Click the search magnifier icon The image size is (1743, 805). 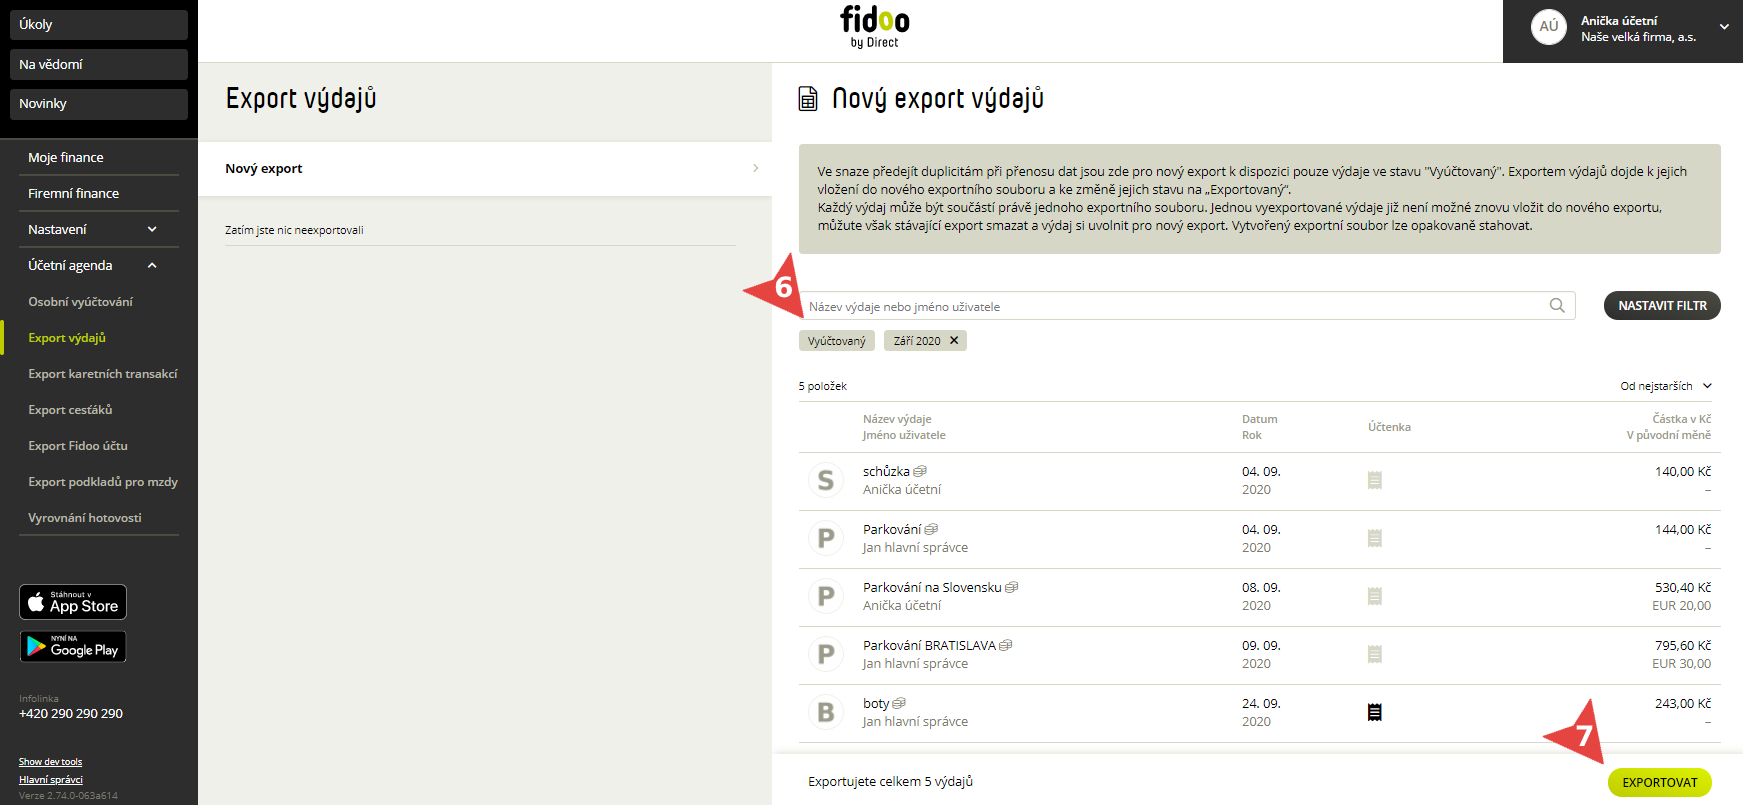point(1557,306)
